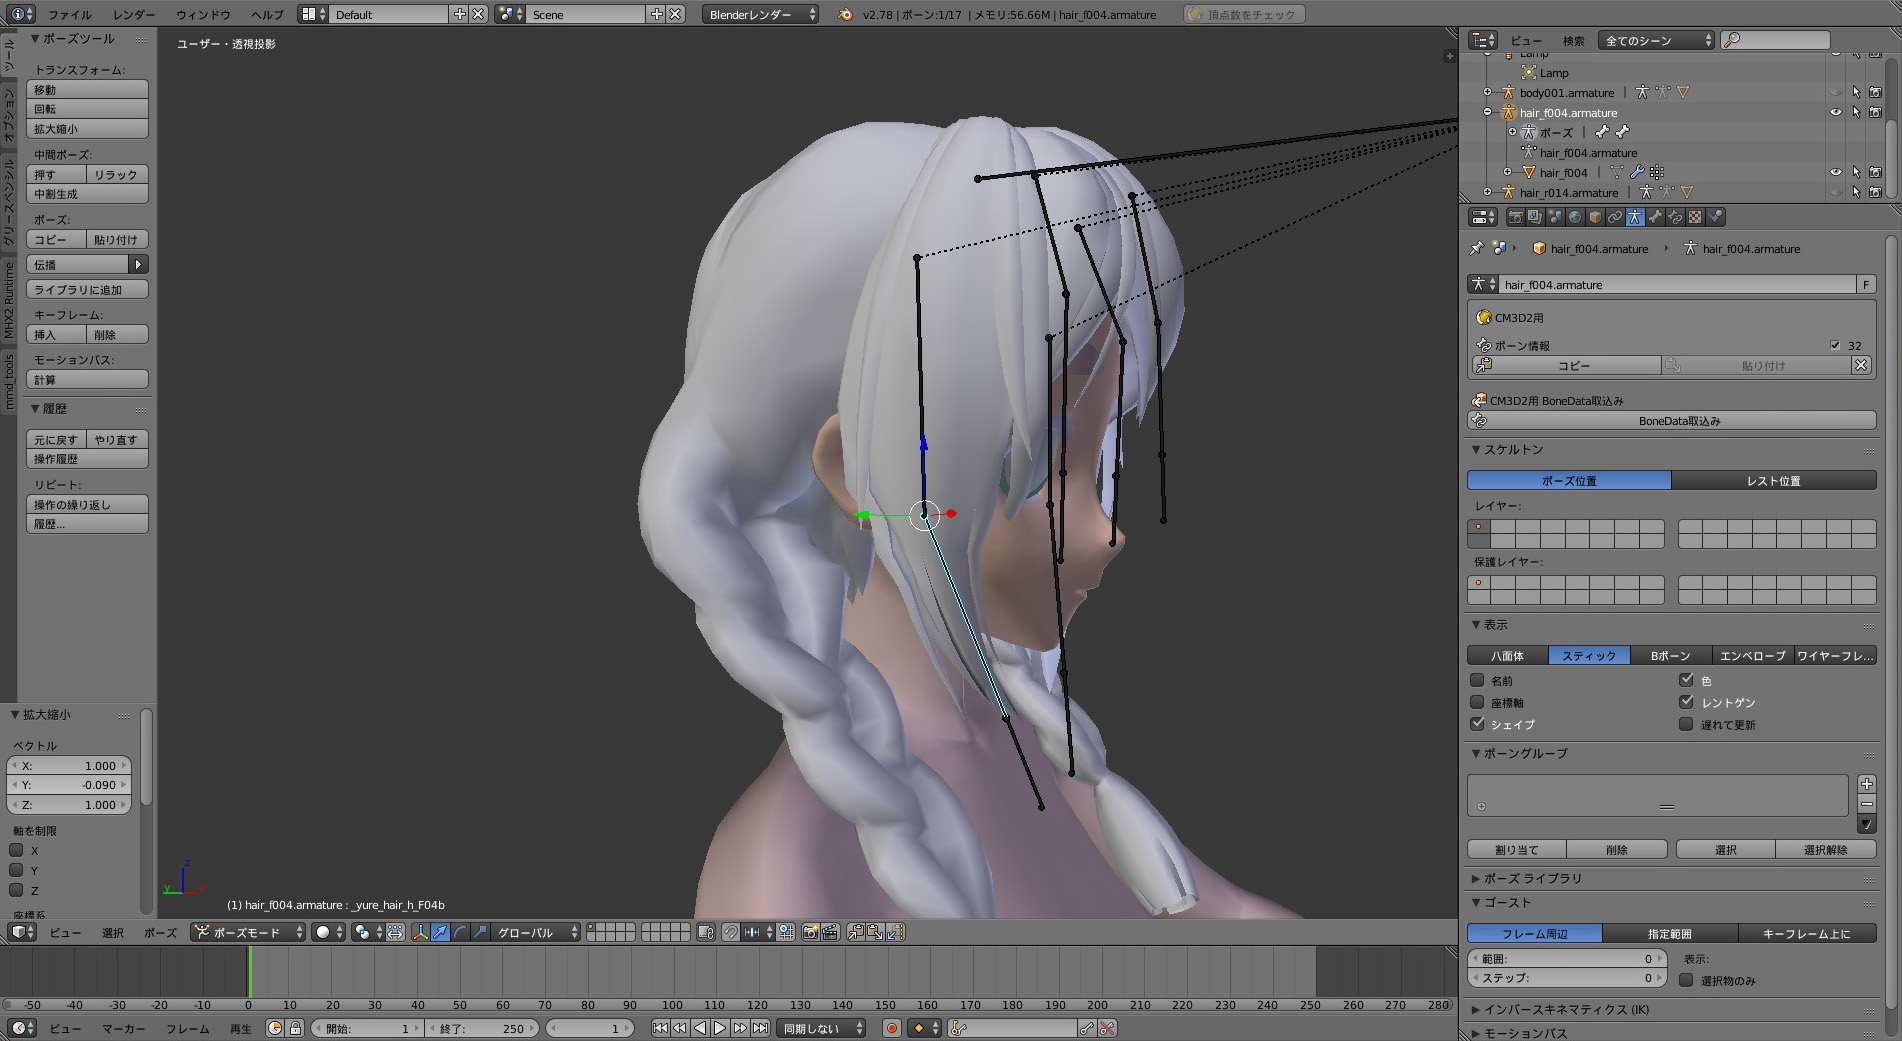
Task: Open Texture checker properties tab
Action: (1695, 217)
